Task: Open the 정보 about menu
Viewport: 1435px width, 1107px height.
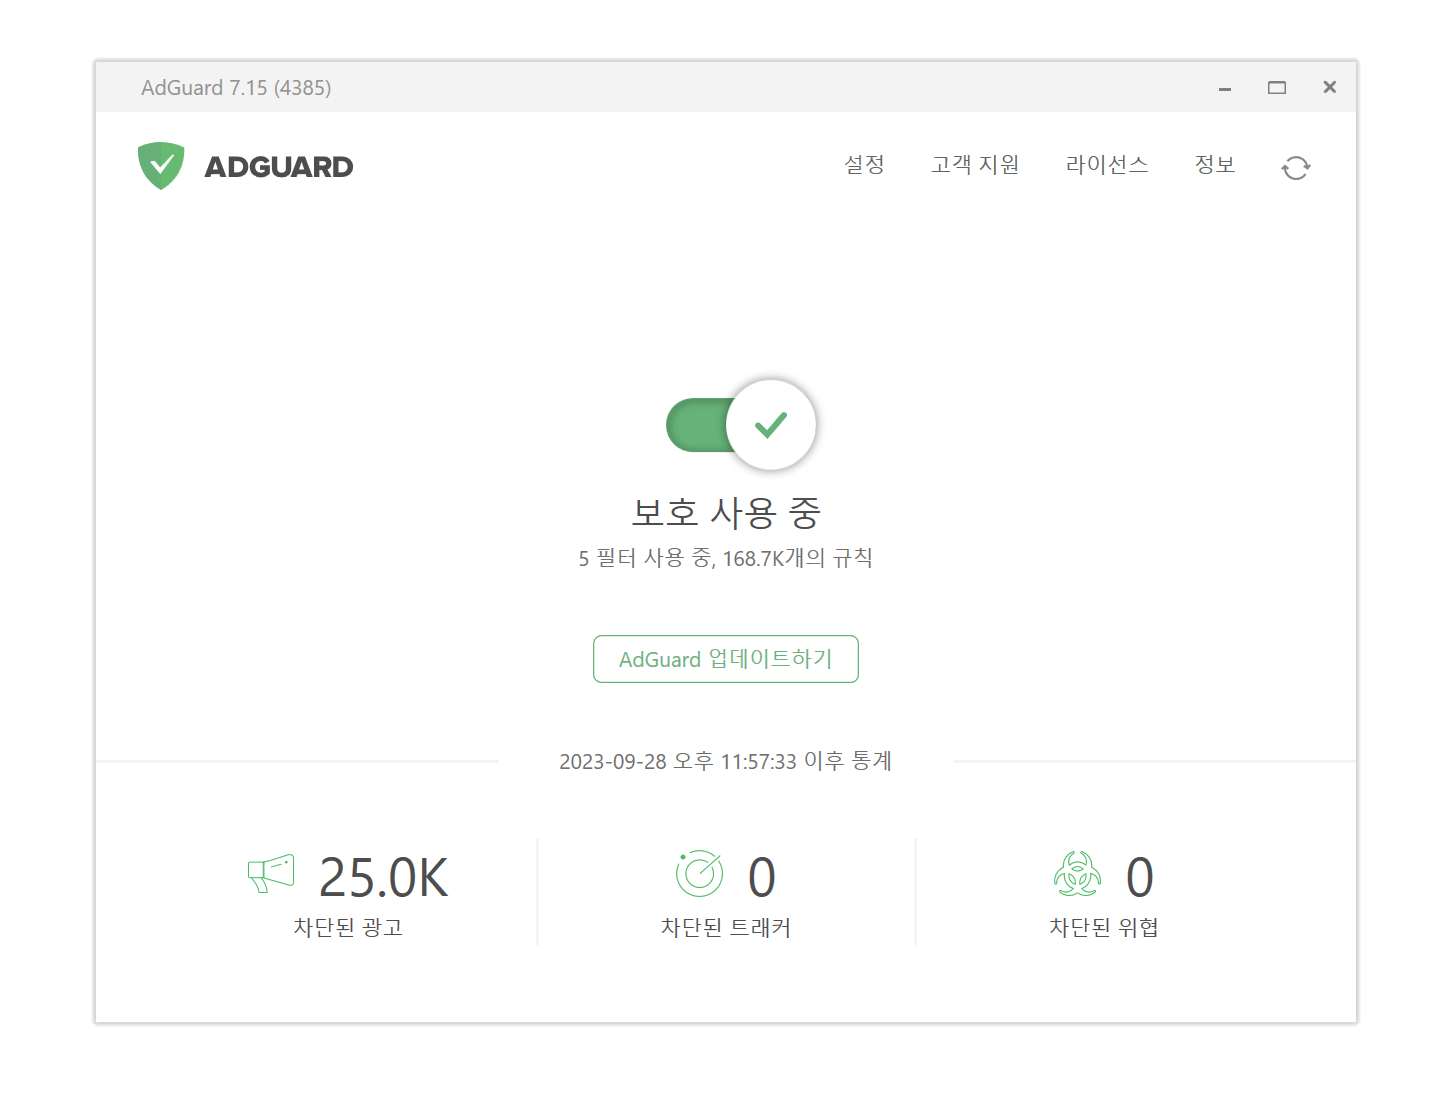Action: click(x=1215, y=165)
